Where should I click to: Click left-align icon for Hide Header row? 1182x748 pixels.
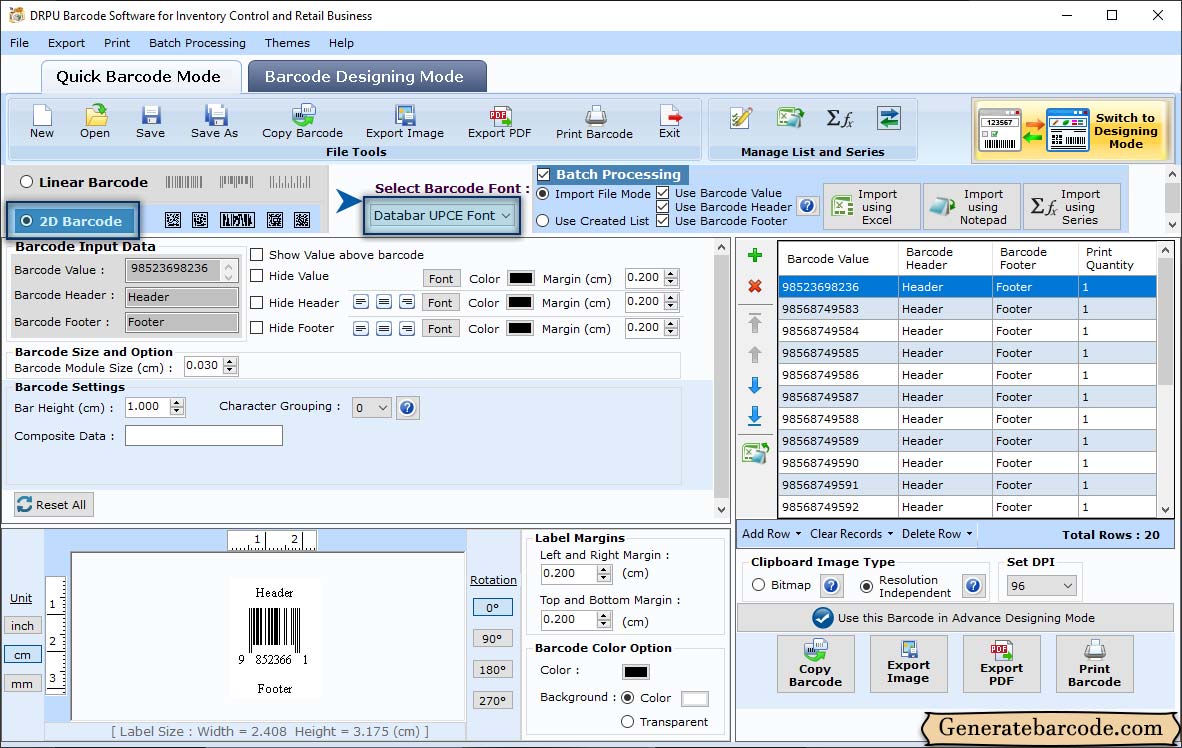click(361, 303)
